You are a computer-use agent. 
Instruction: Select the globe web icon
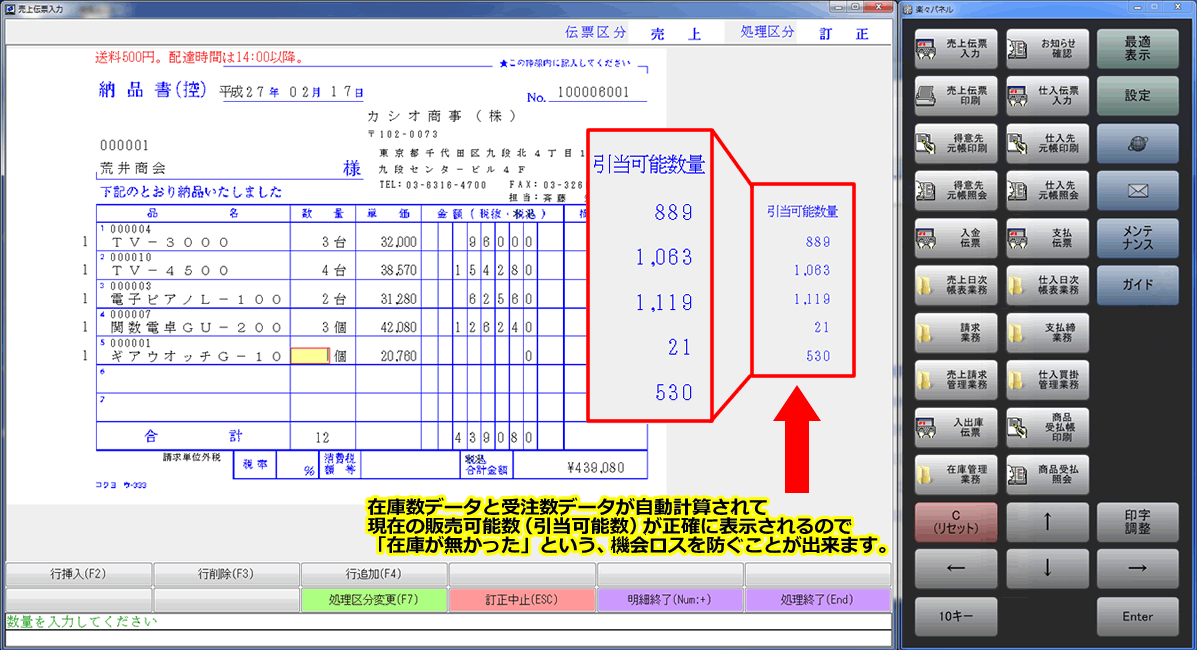tap(1138, 143)
